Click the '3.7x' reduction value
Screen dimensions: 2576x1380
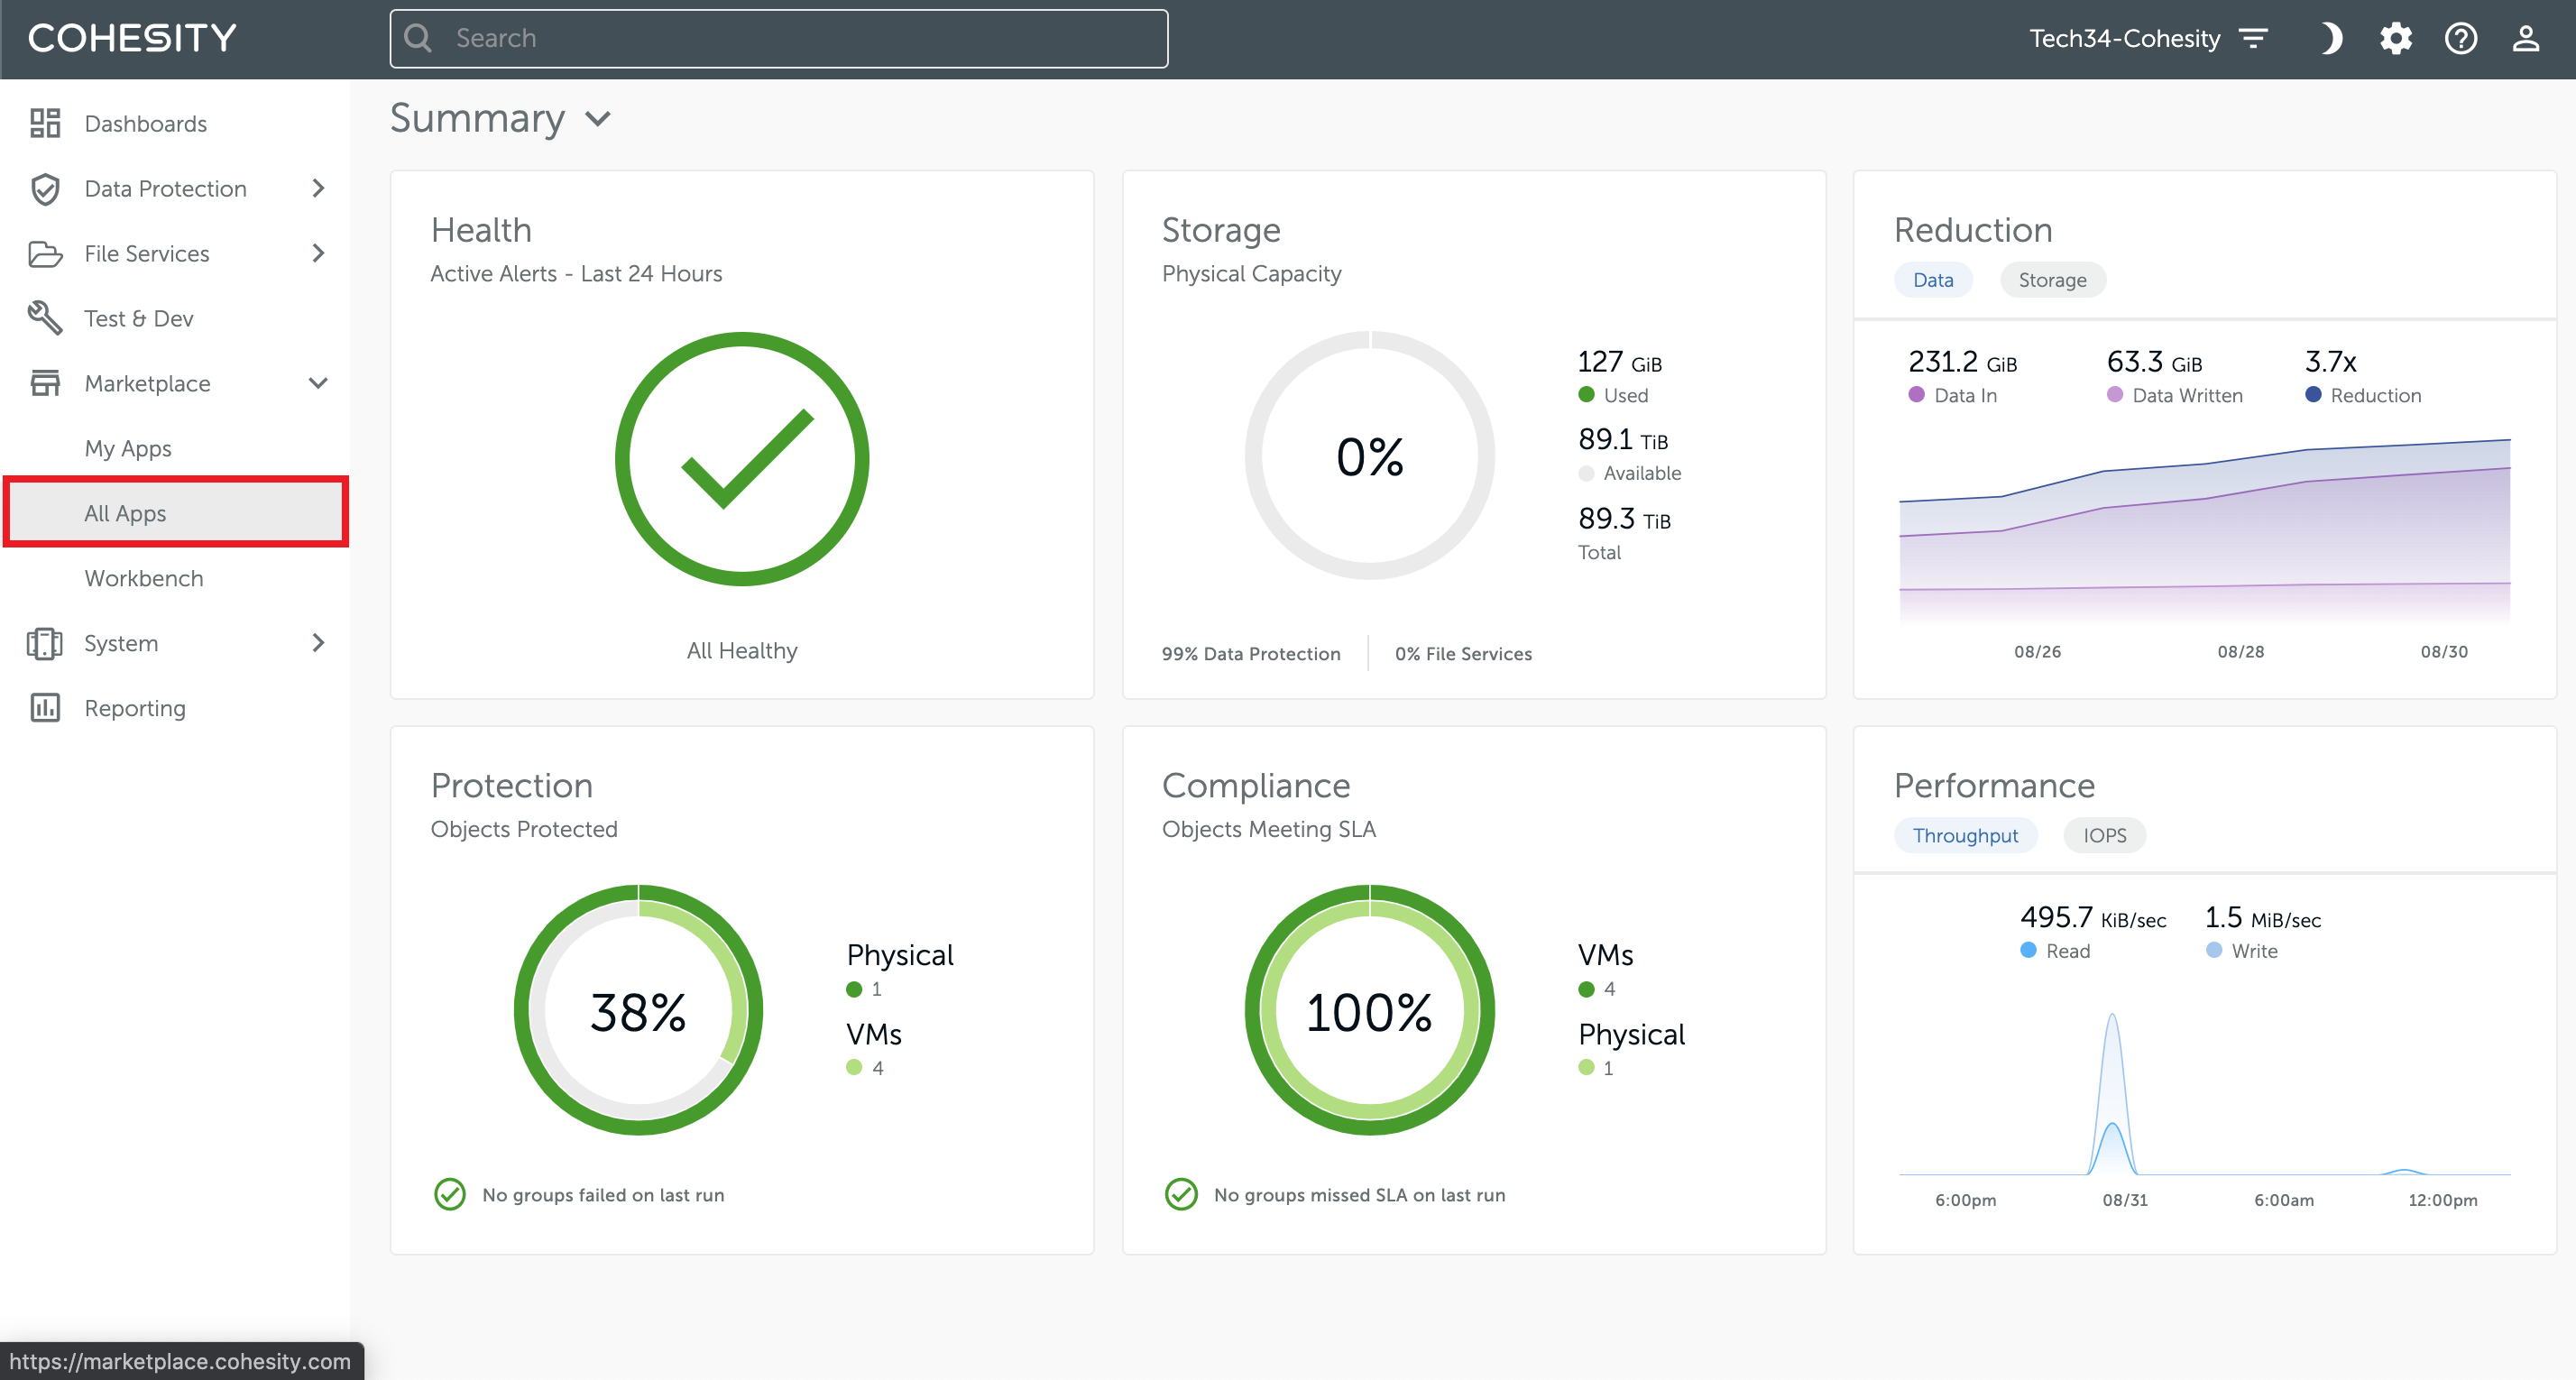tap(2331, 361)
